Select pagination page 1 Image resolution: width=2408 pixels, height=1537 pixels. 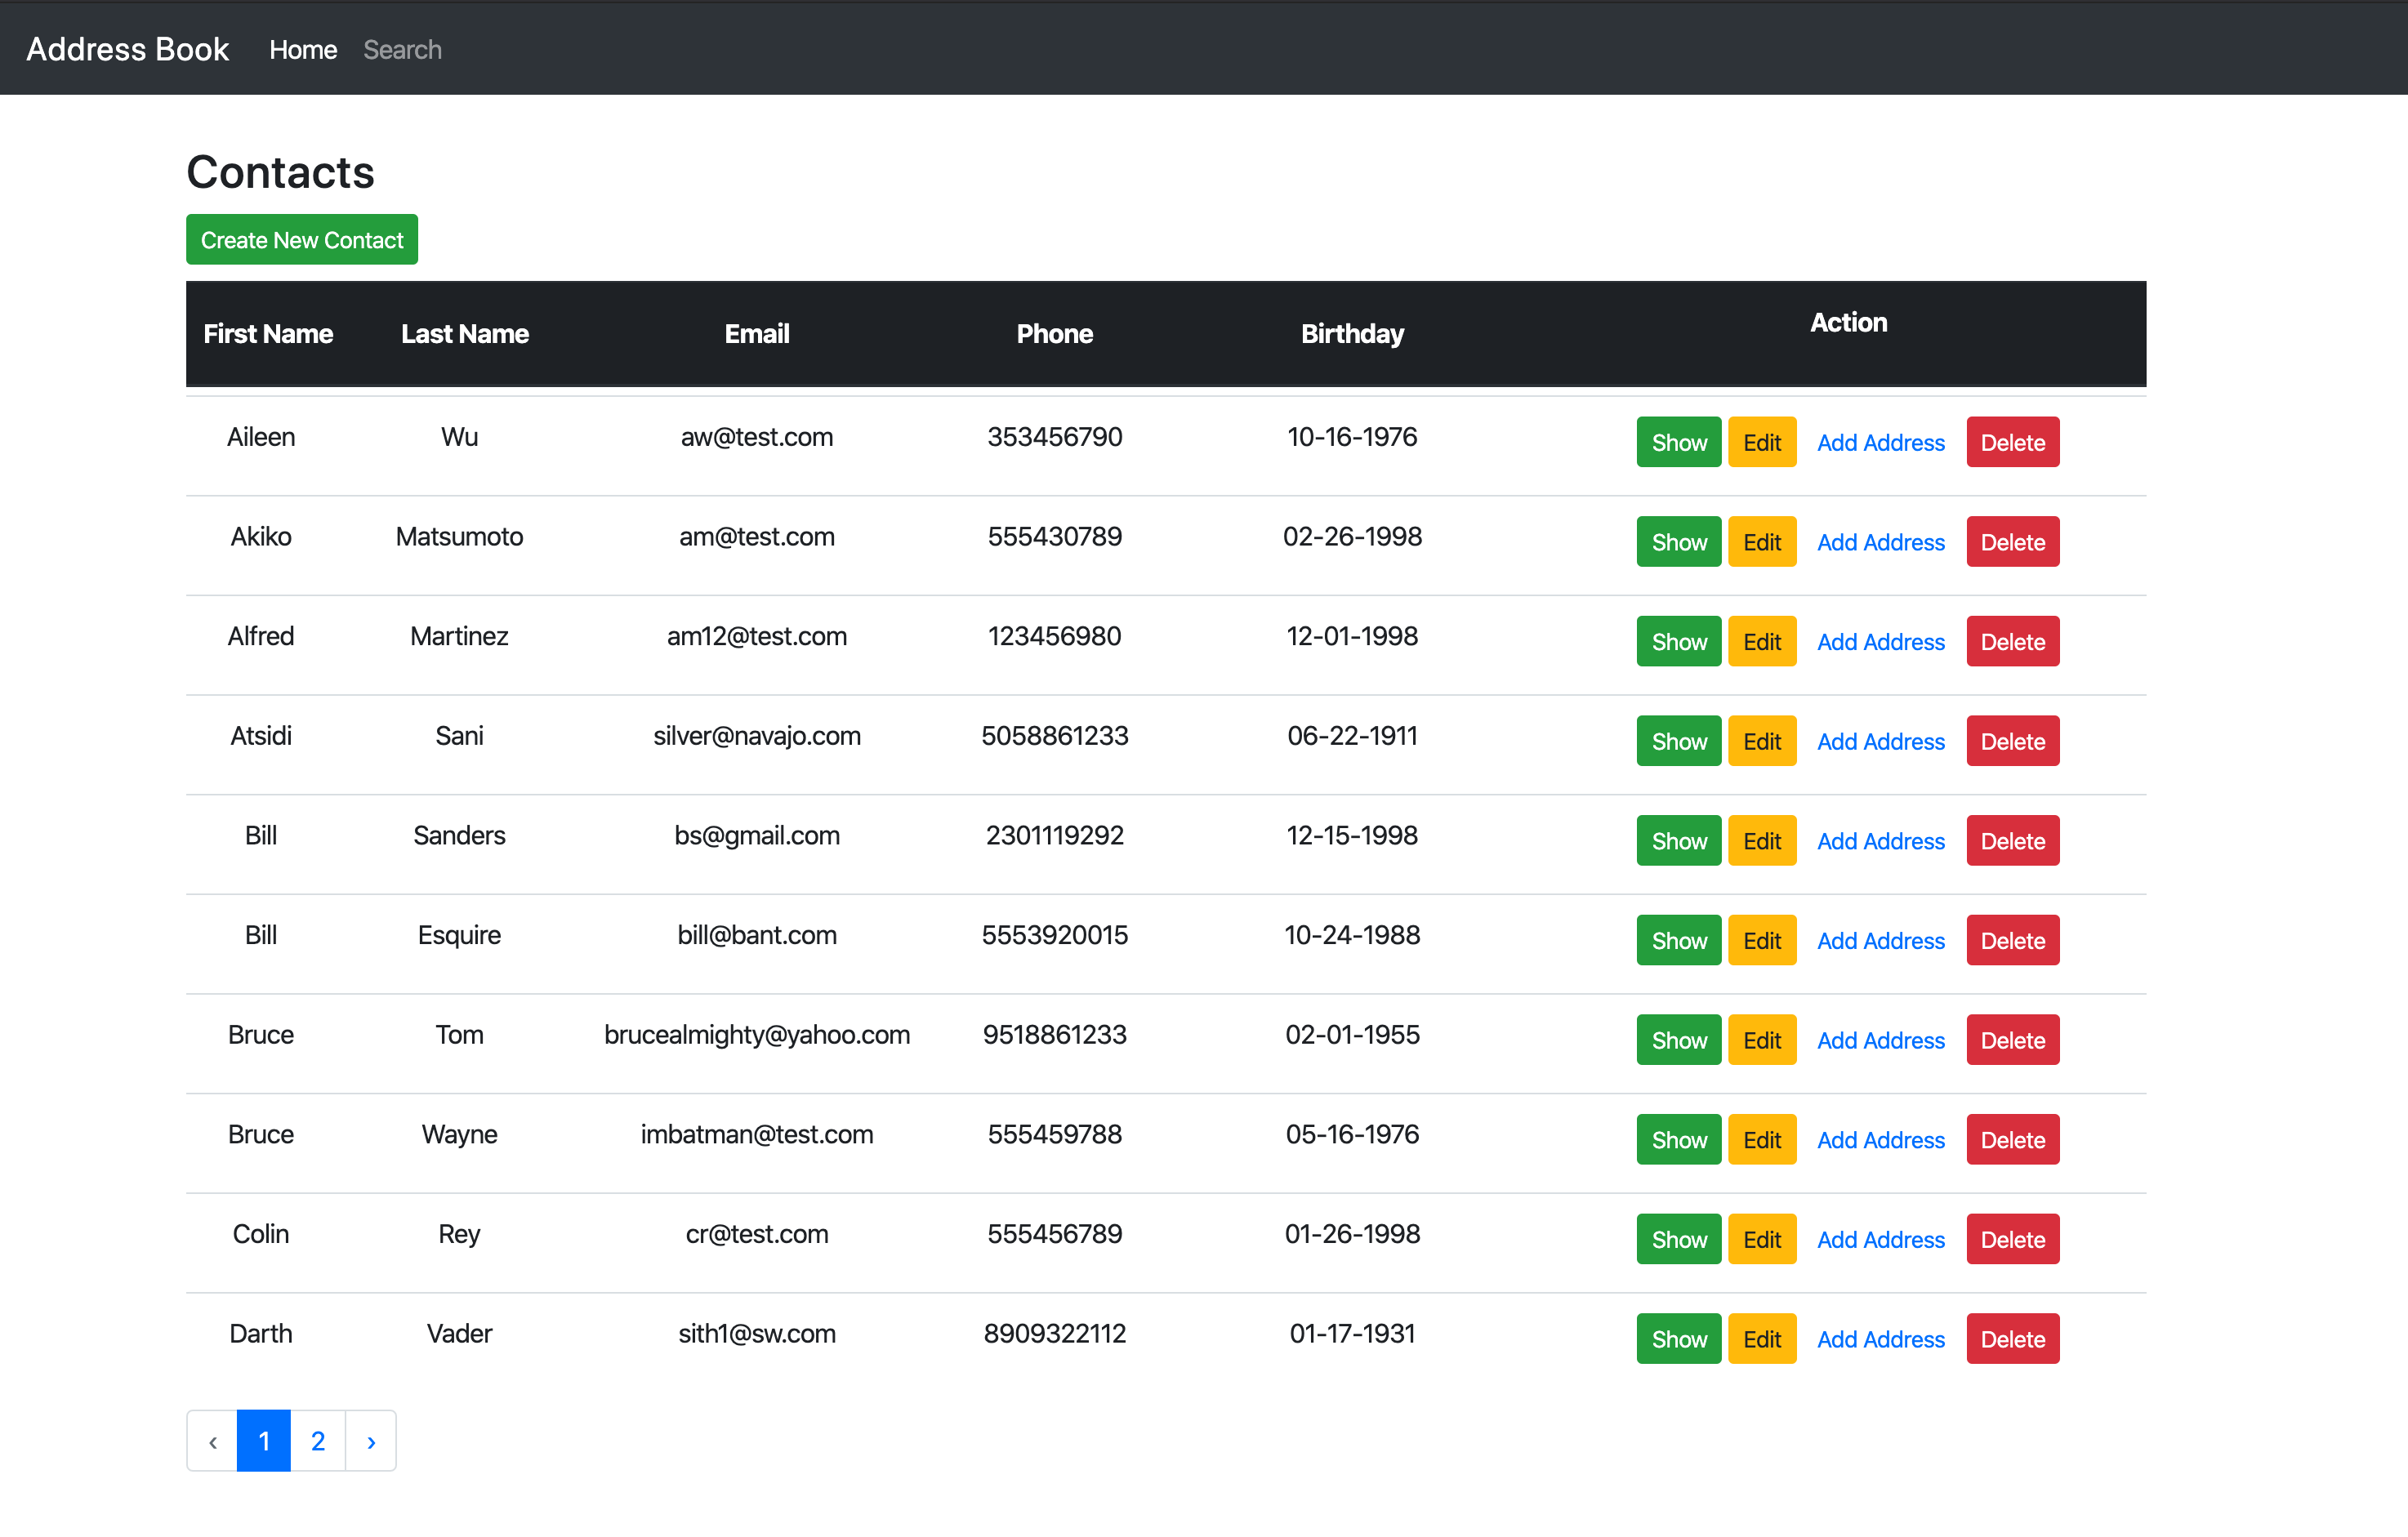[x=264, y=1441]
